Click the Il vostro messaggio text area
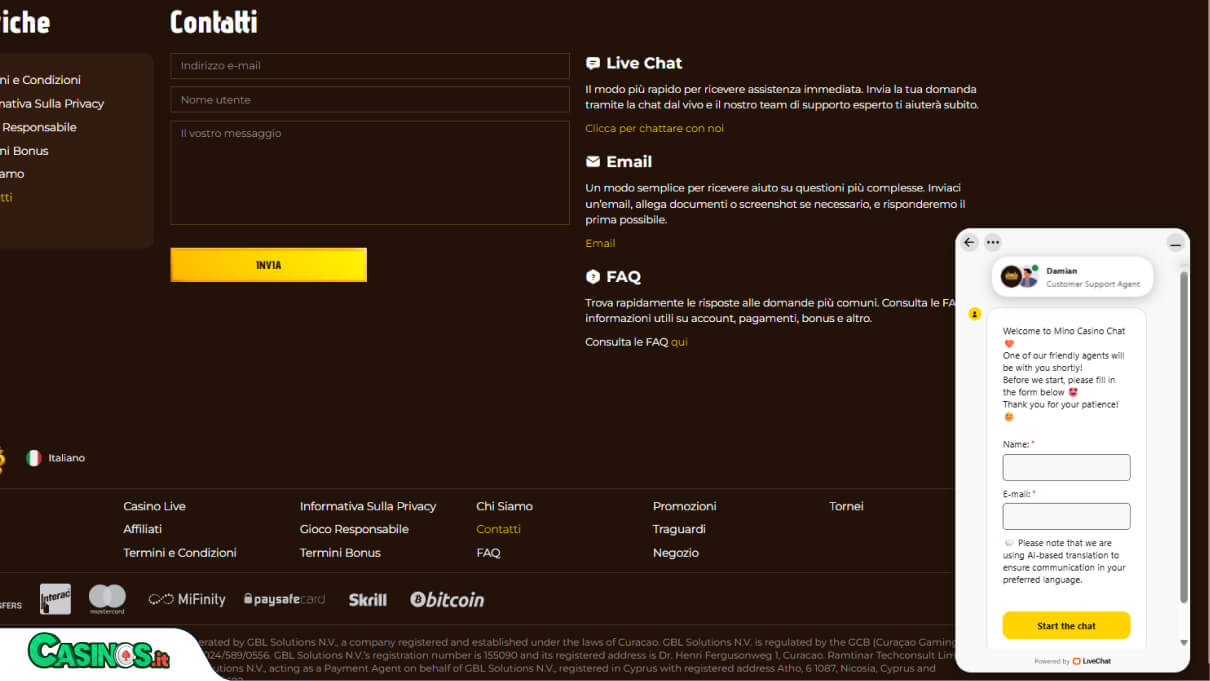Screen dimensions: 1210x681 370,173
